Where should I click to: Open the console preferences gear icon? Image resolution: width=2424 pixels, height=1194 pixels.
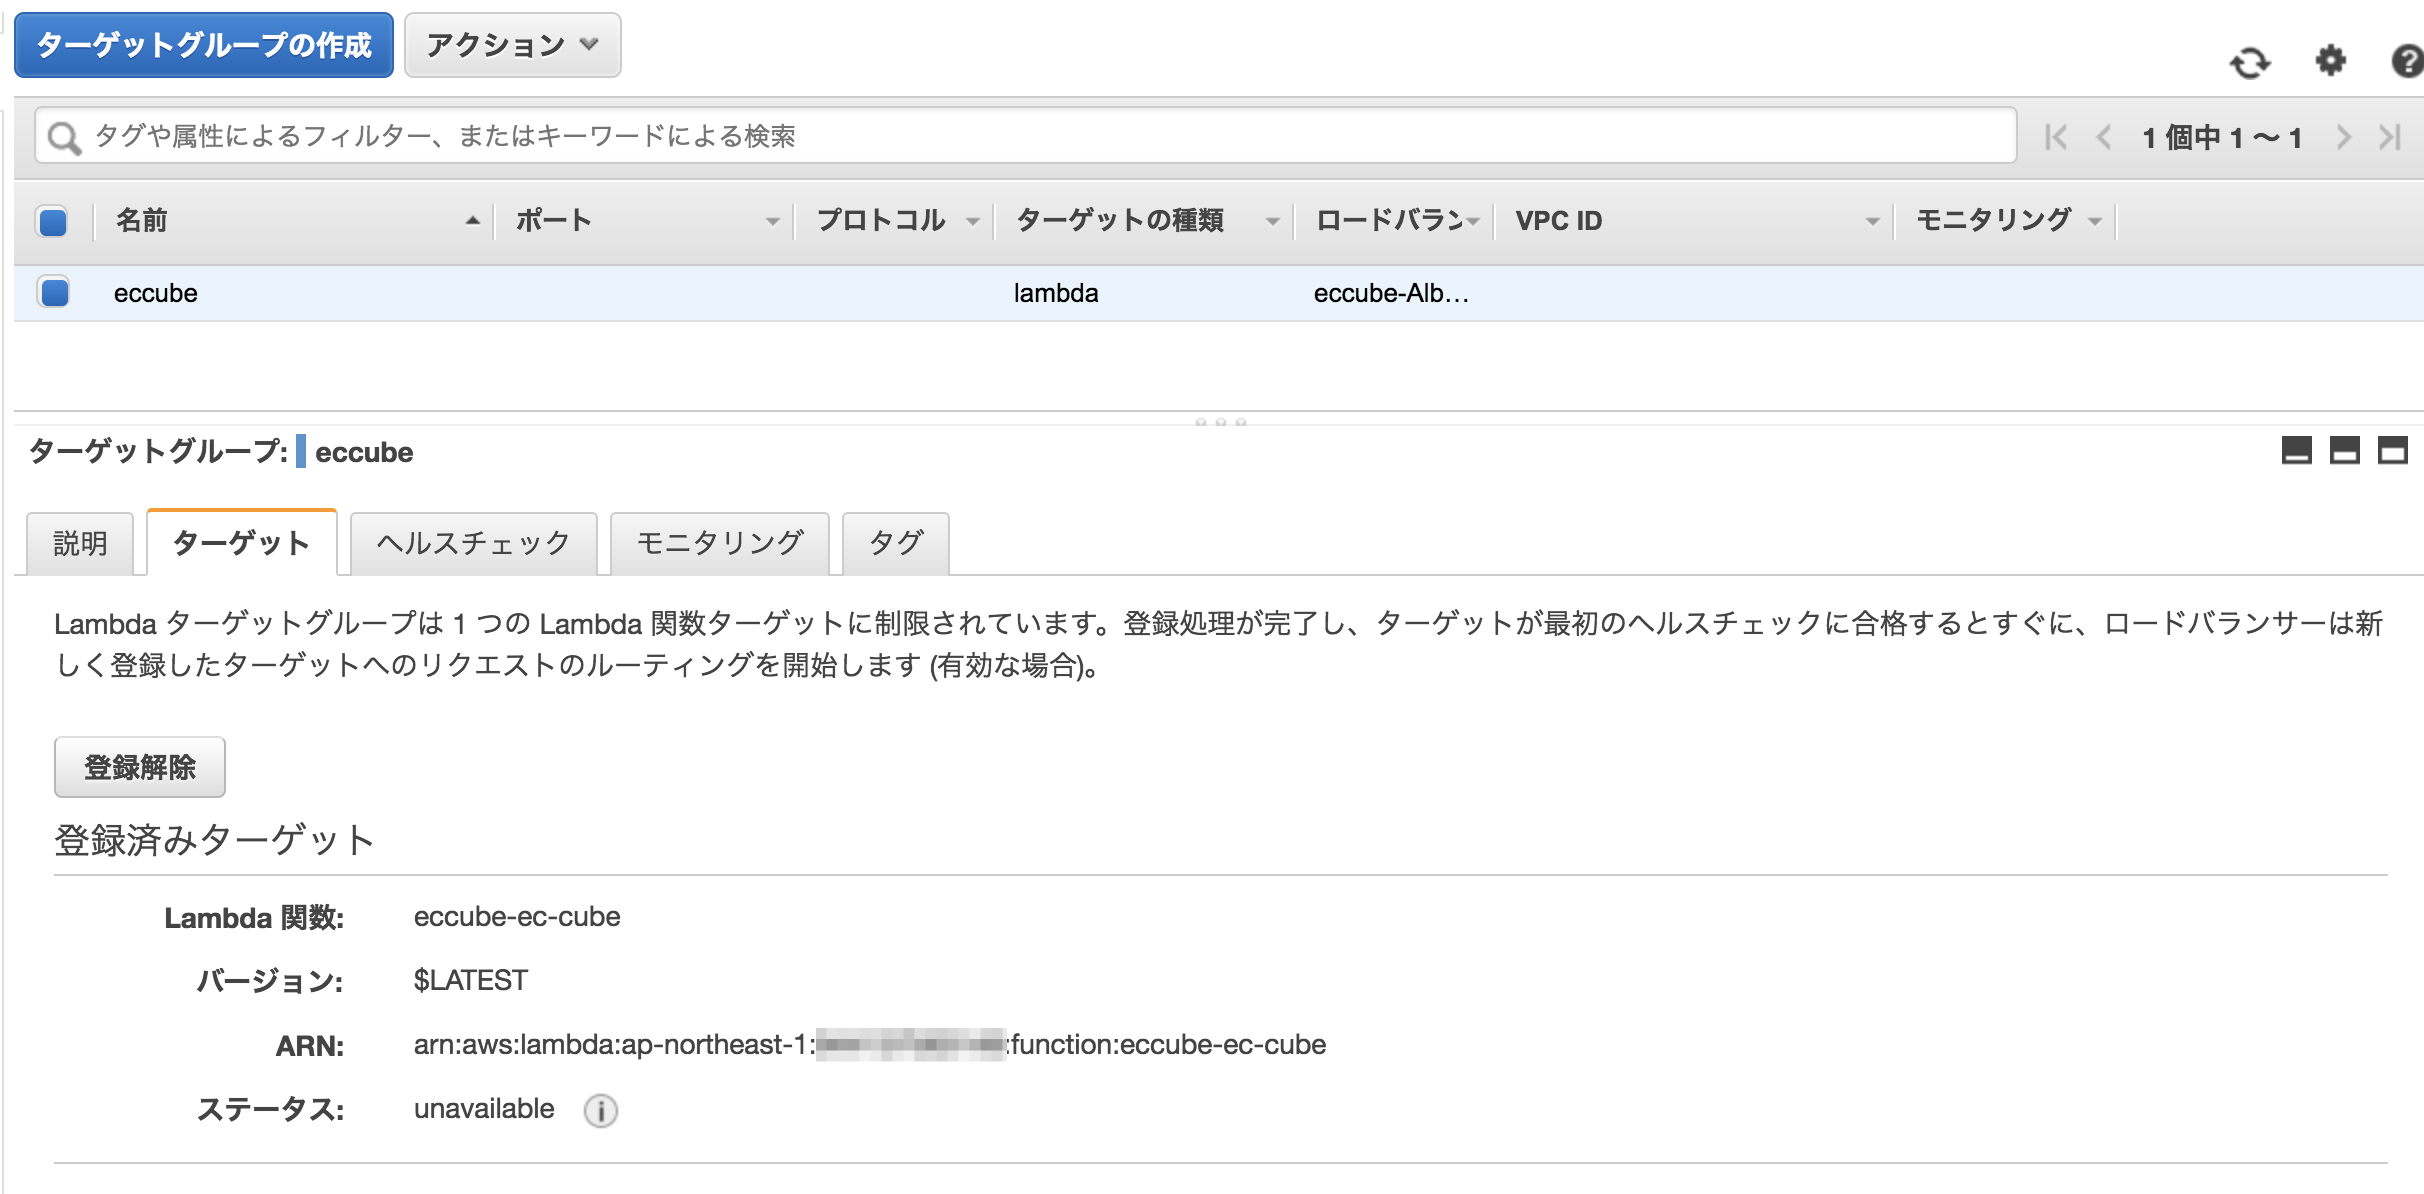point(2330,60)
